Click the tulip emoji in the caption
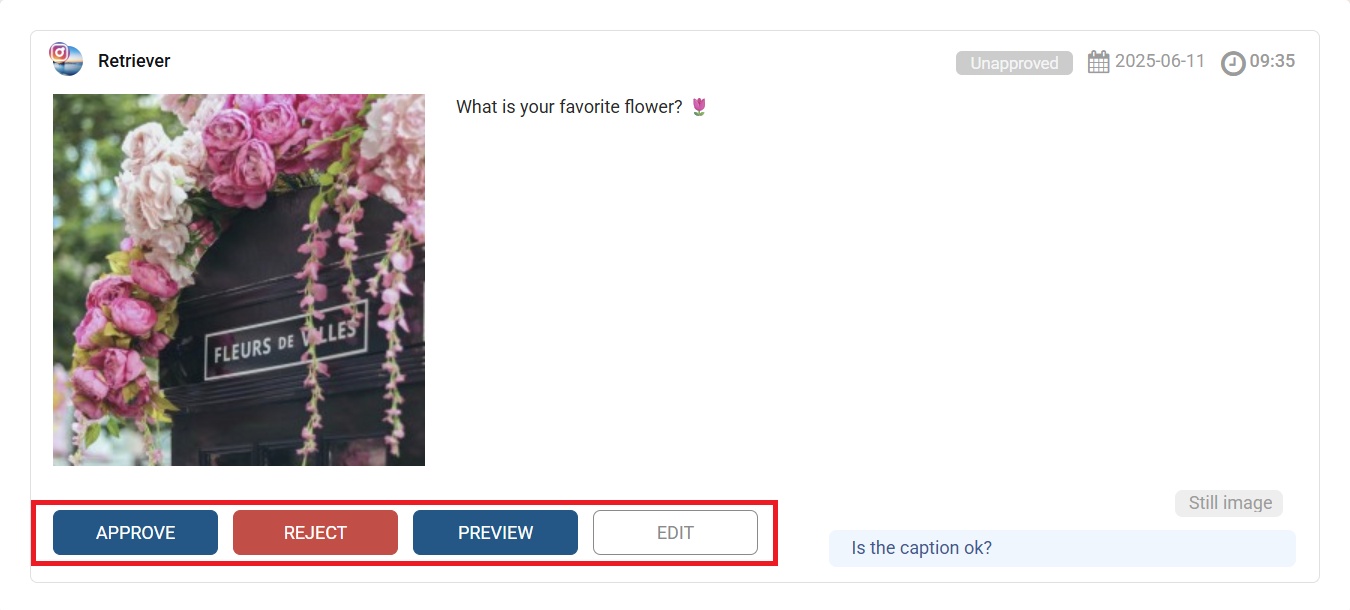 (x=699, y=106)
